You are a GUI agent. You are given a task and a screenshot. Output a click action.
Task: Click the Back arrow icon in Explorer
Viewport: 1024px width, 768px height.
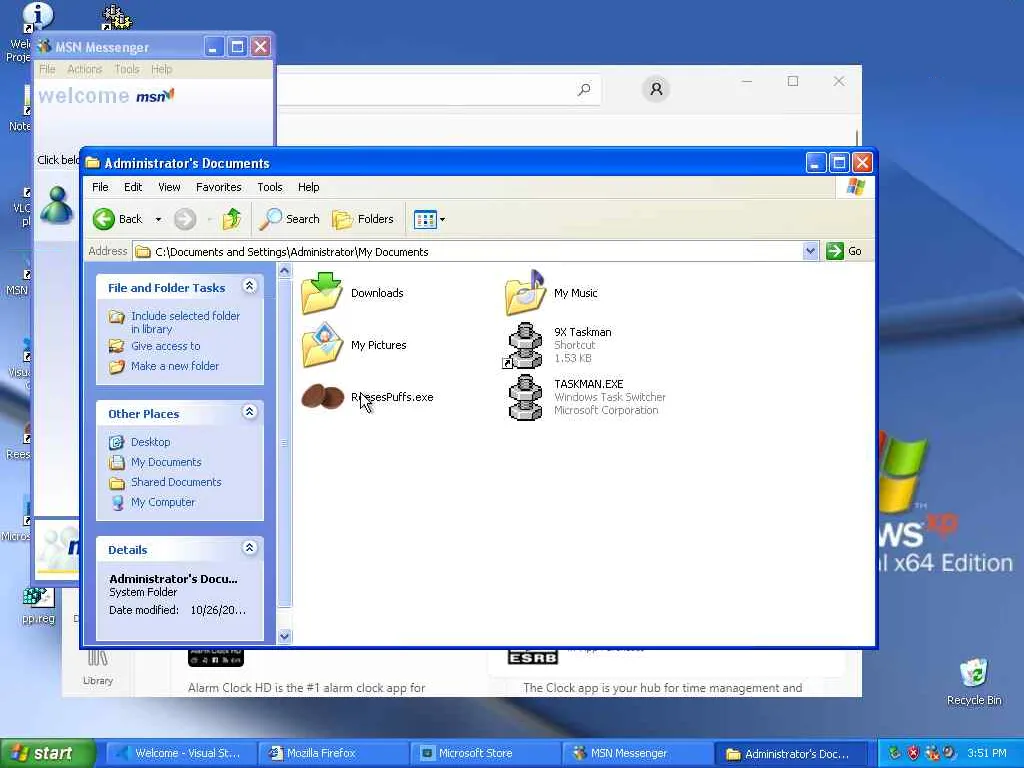tap(103, 219)
